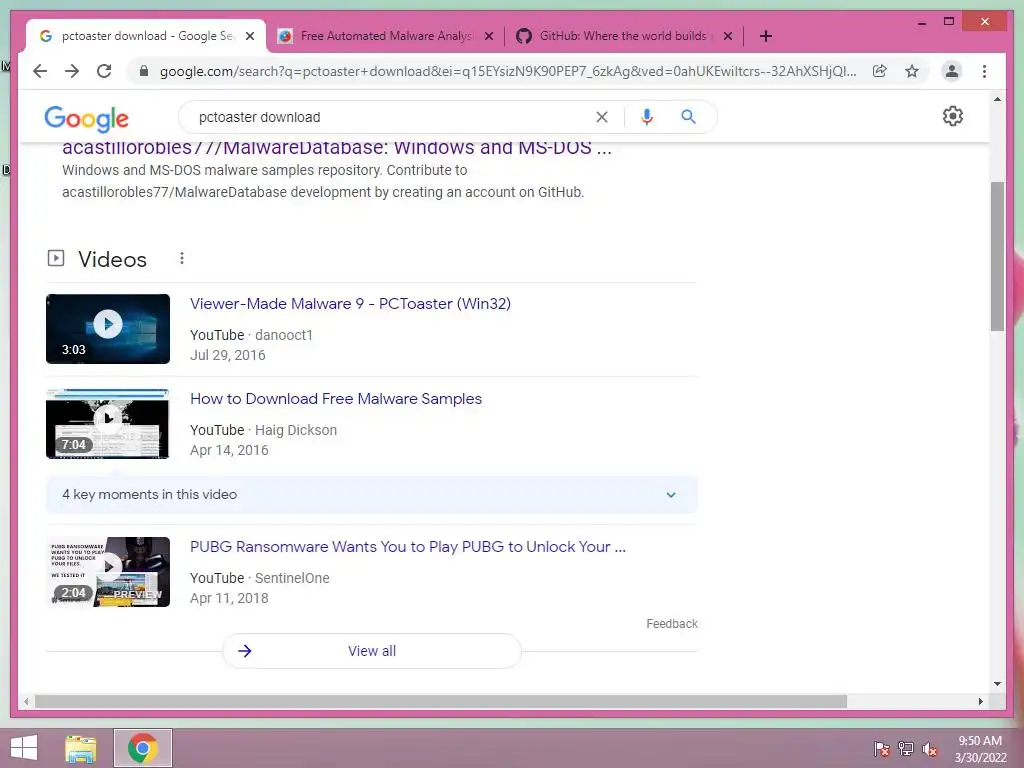Submit search with the magnifier icon
The width and height of the screenshot is (1024, 768).
[x=688, y=117]
